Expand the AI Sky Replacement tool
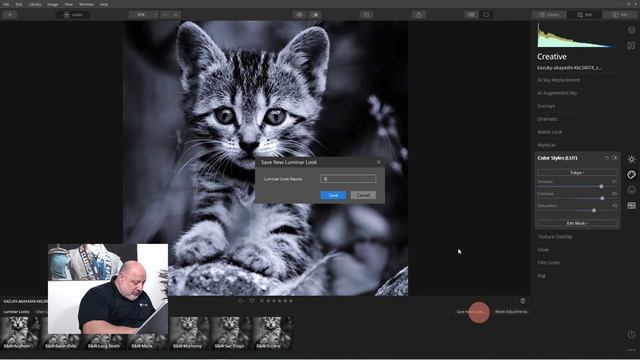The width and height of the screenshot is (640, 360). coord(559,80)
